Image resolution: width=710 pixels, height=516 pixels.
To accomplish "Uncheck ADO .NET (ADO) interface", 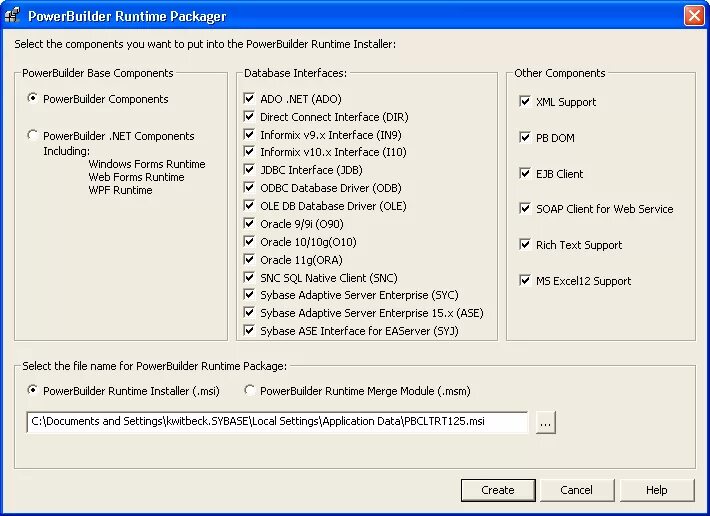I will (250, 99).
